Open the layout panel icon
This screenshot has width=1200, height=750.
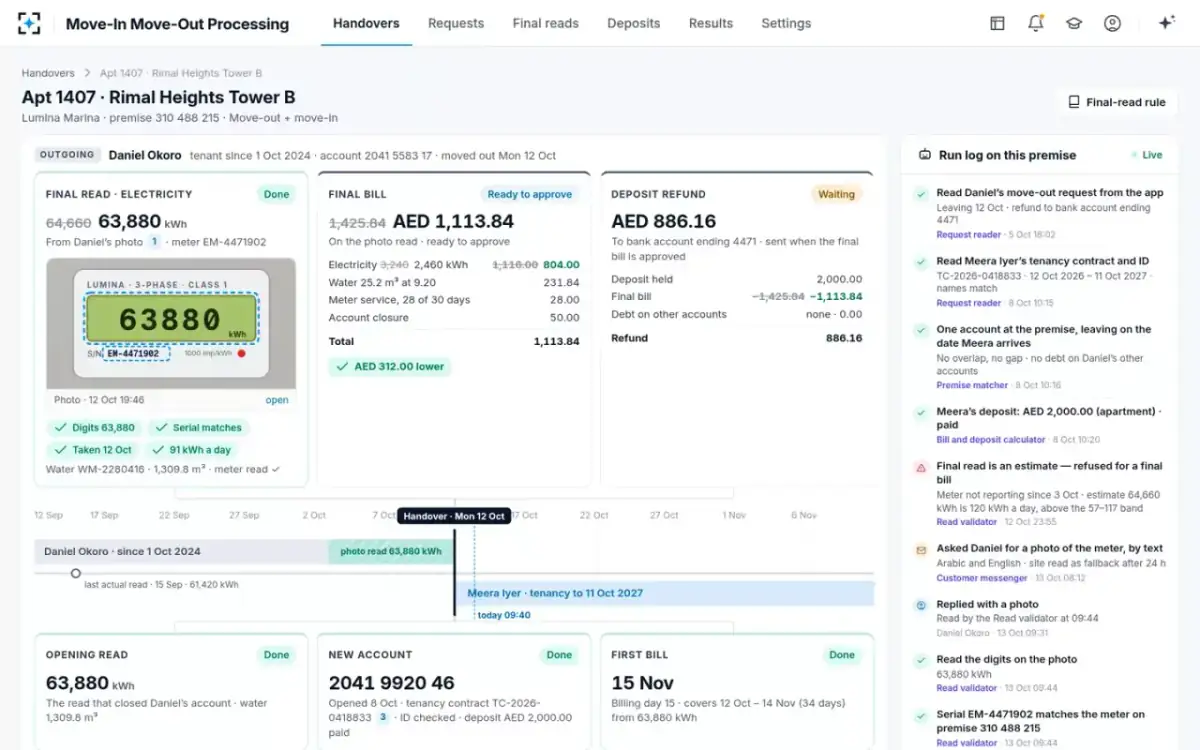click(x=997, y=23)
